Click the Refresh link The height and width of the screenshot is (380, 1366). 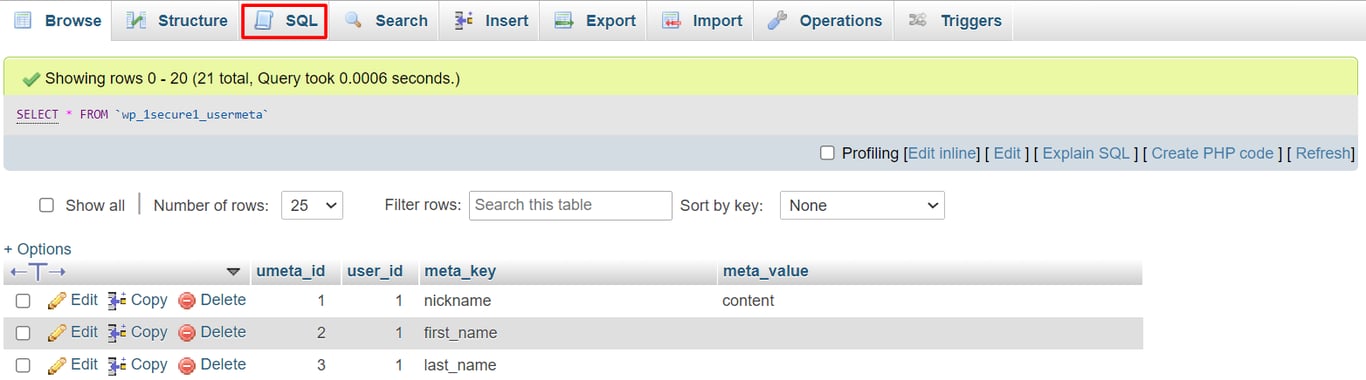pos(1323,153)
